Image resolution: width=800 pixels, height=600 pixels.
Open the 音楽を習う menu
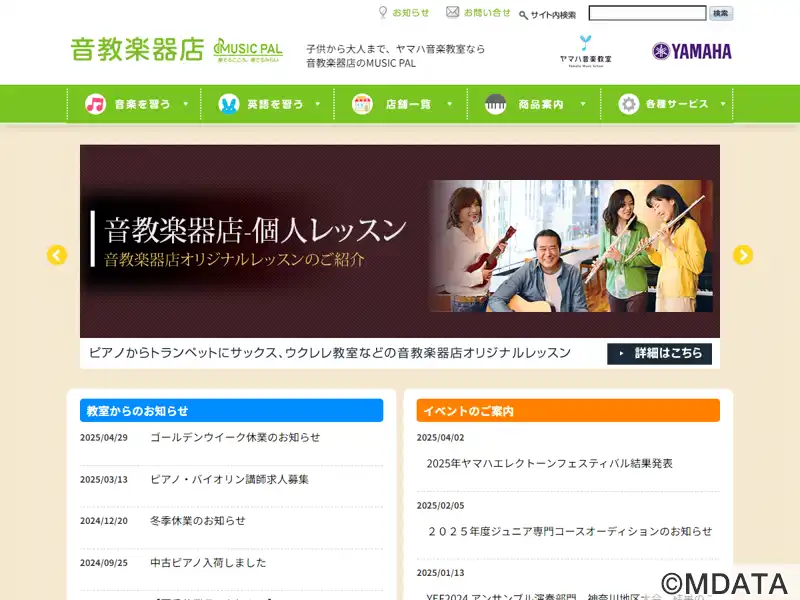[x=134, y=104]
